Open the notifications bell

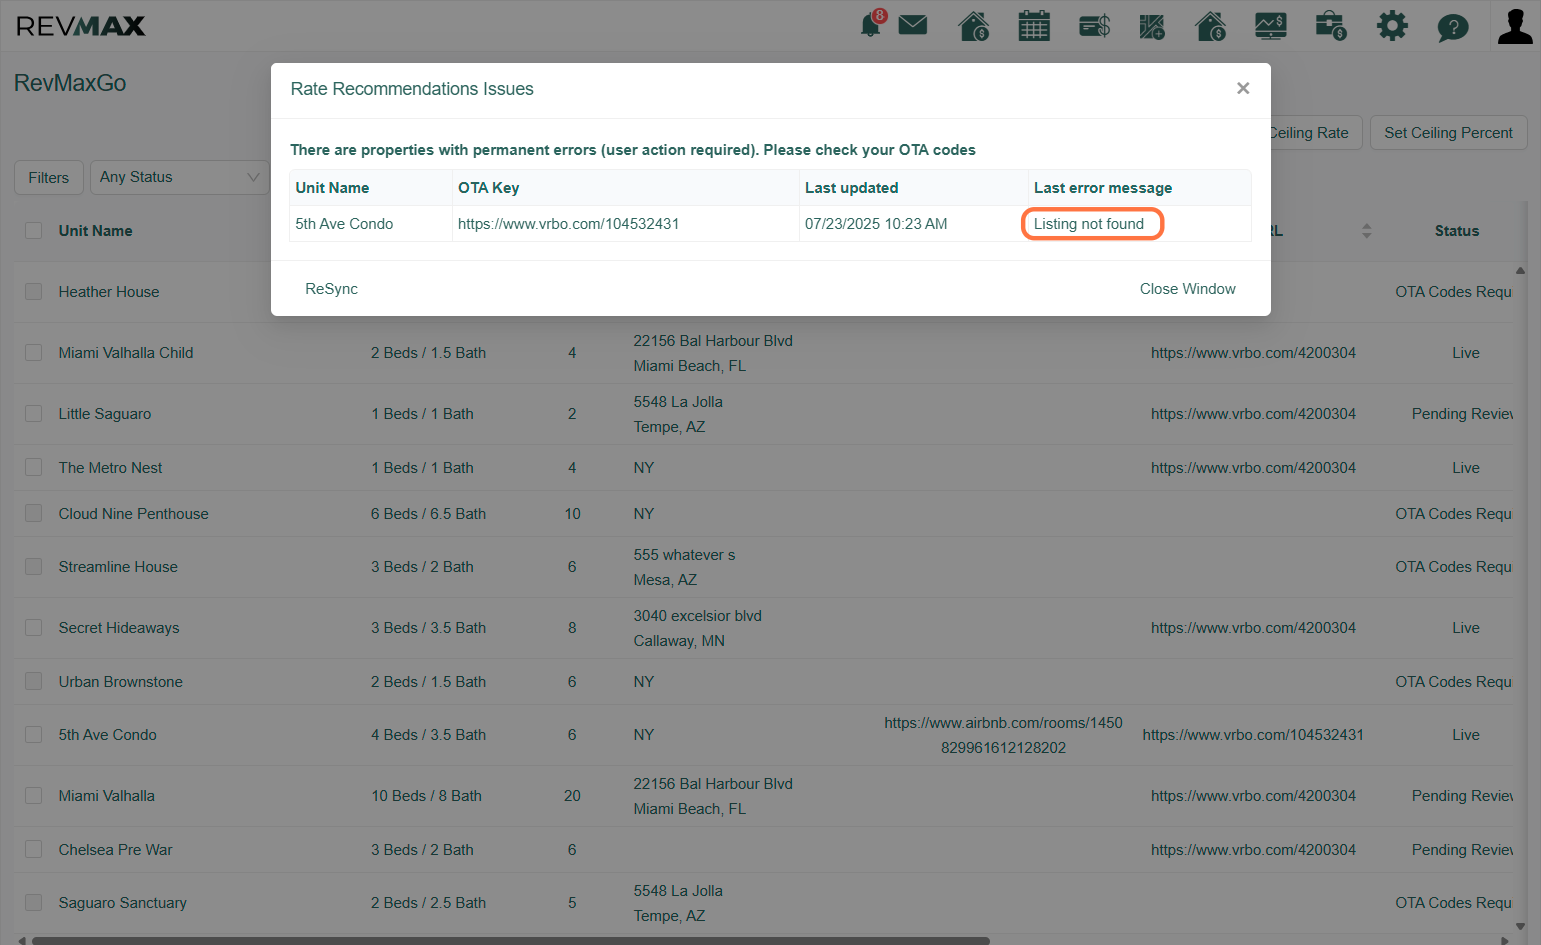pyautogui.click(x=872, y=25)
